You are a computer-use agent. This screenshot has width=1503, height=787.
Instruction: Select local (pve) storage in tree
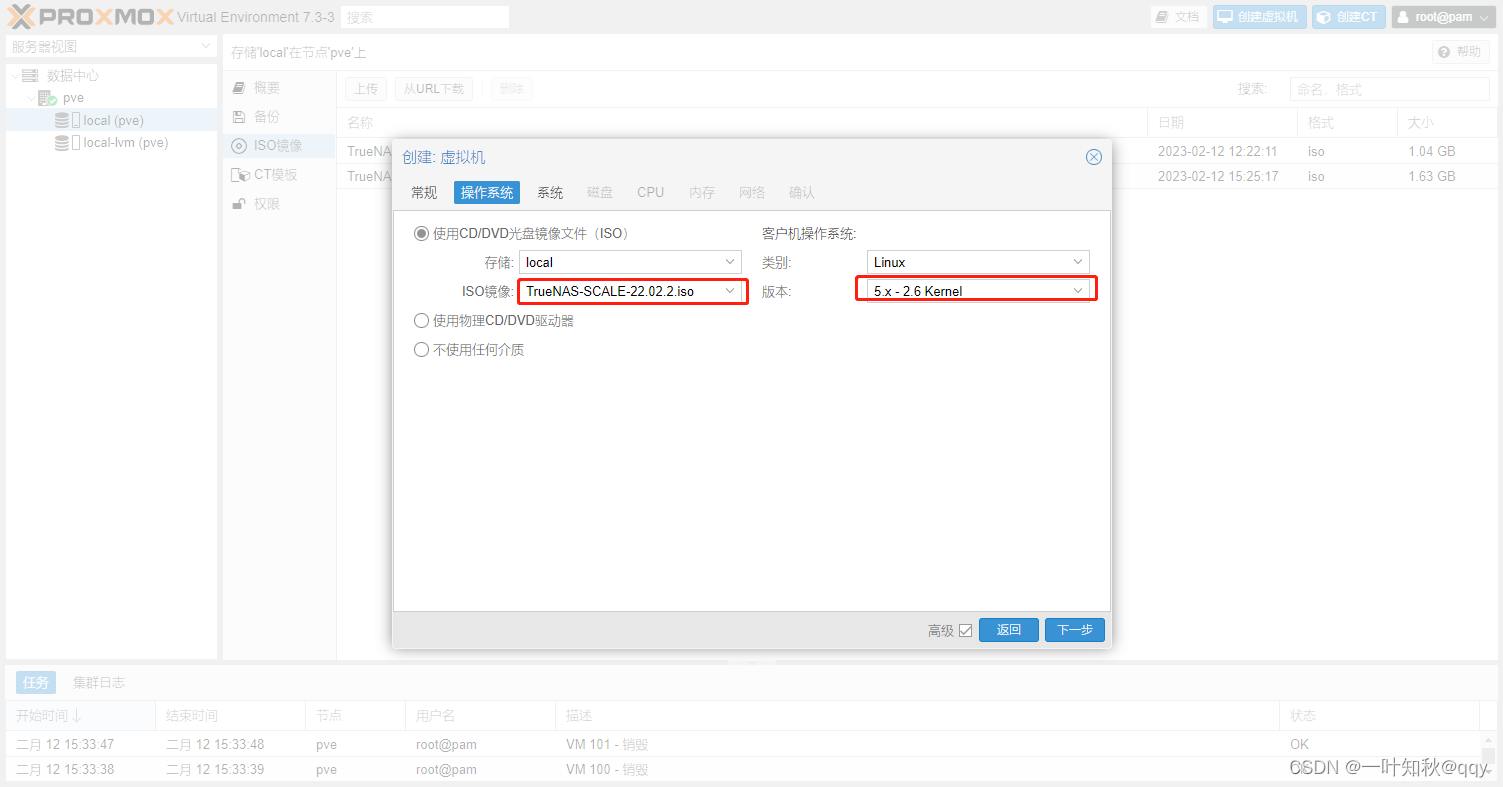(111, 120)
